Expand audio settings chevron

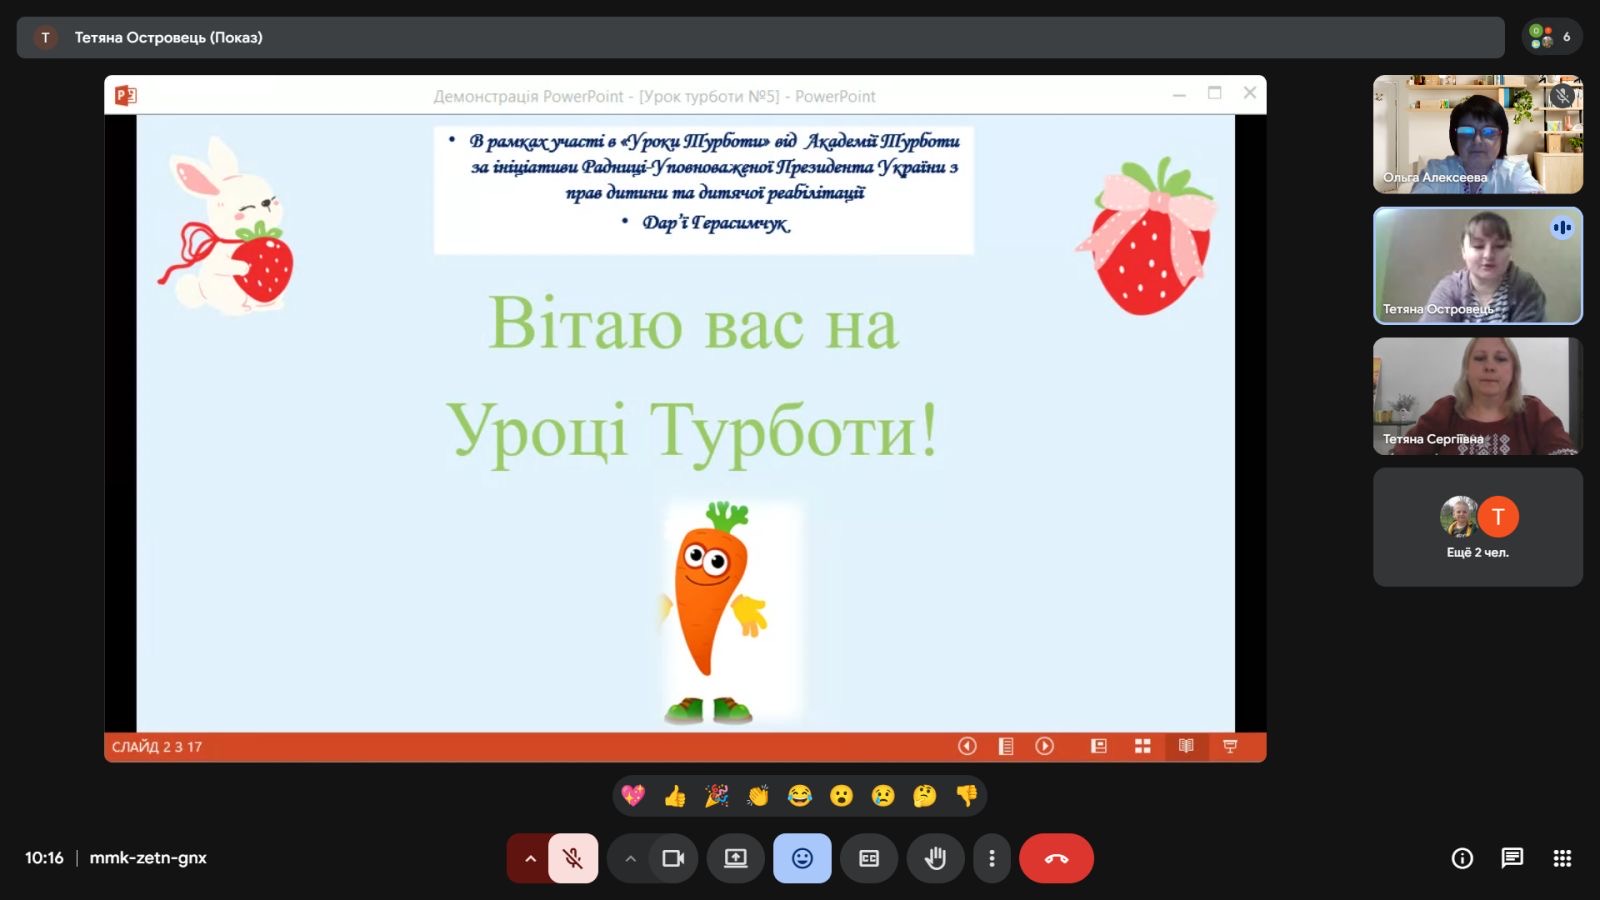tap(530, 858)
